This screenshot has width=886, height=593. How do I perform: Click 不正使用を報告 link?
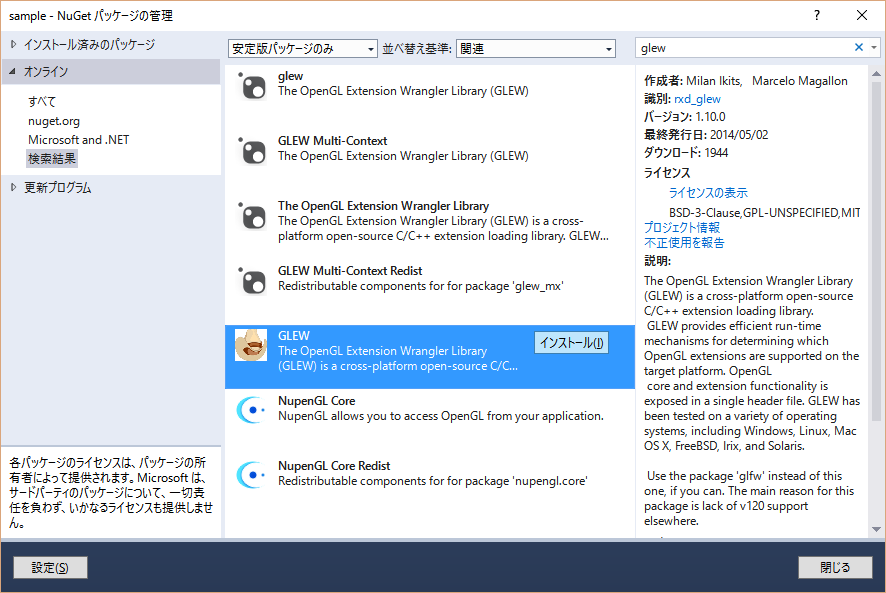(x=684, y=243)
